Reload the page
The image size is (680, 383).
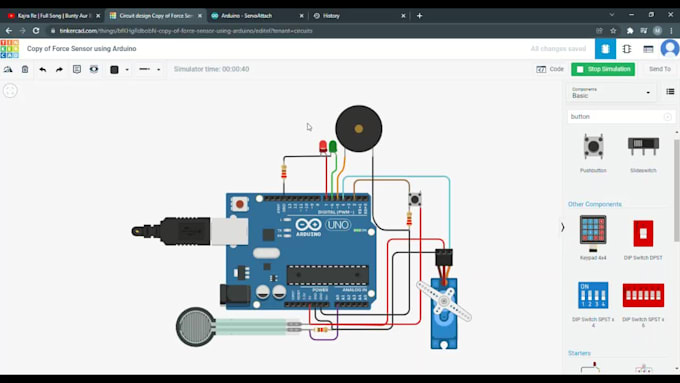coord(36,31)
